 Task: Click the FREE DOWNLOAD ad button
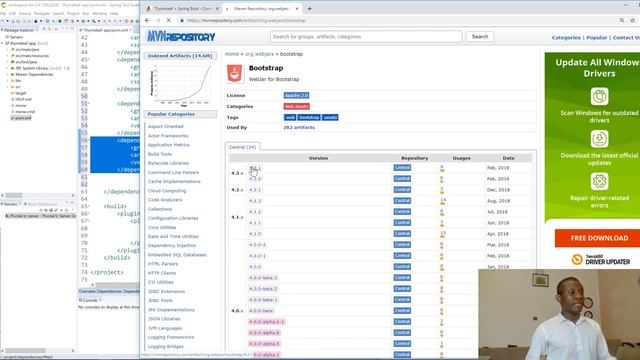coord(599,238)
